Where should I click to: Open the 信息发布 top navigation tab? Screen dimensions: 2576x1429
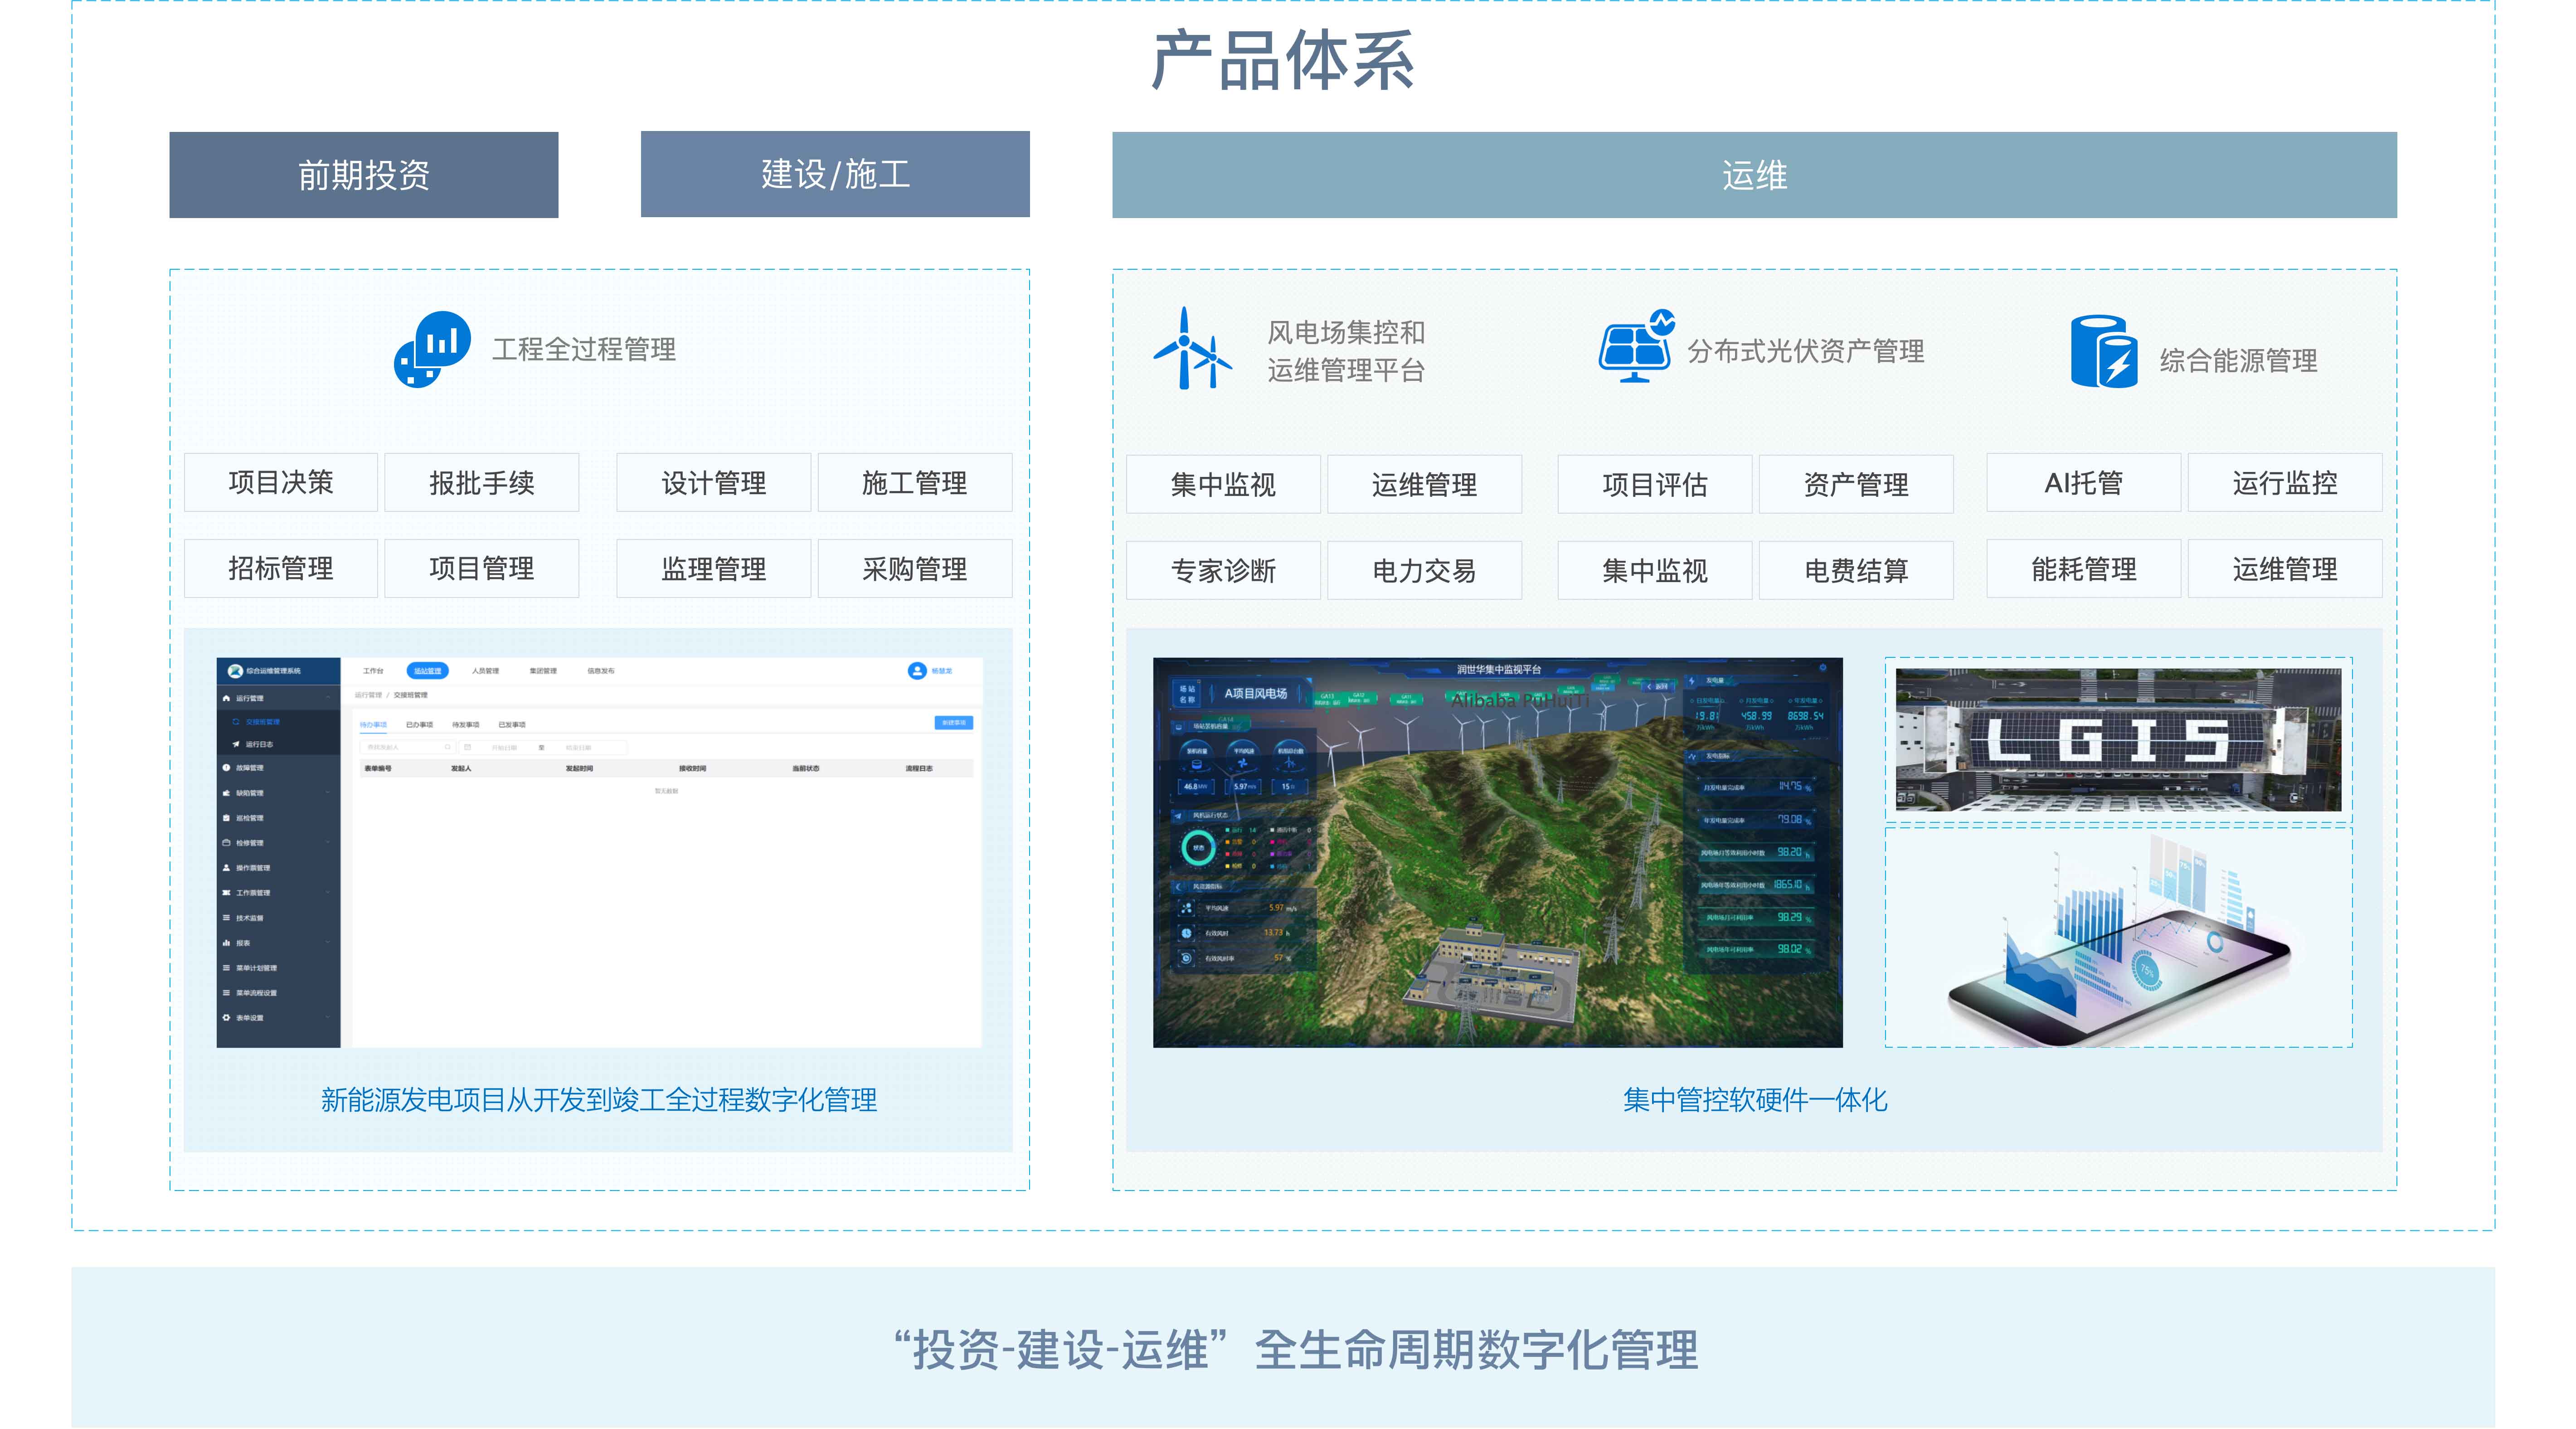coord(601,671)
